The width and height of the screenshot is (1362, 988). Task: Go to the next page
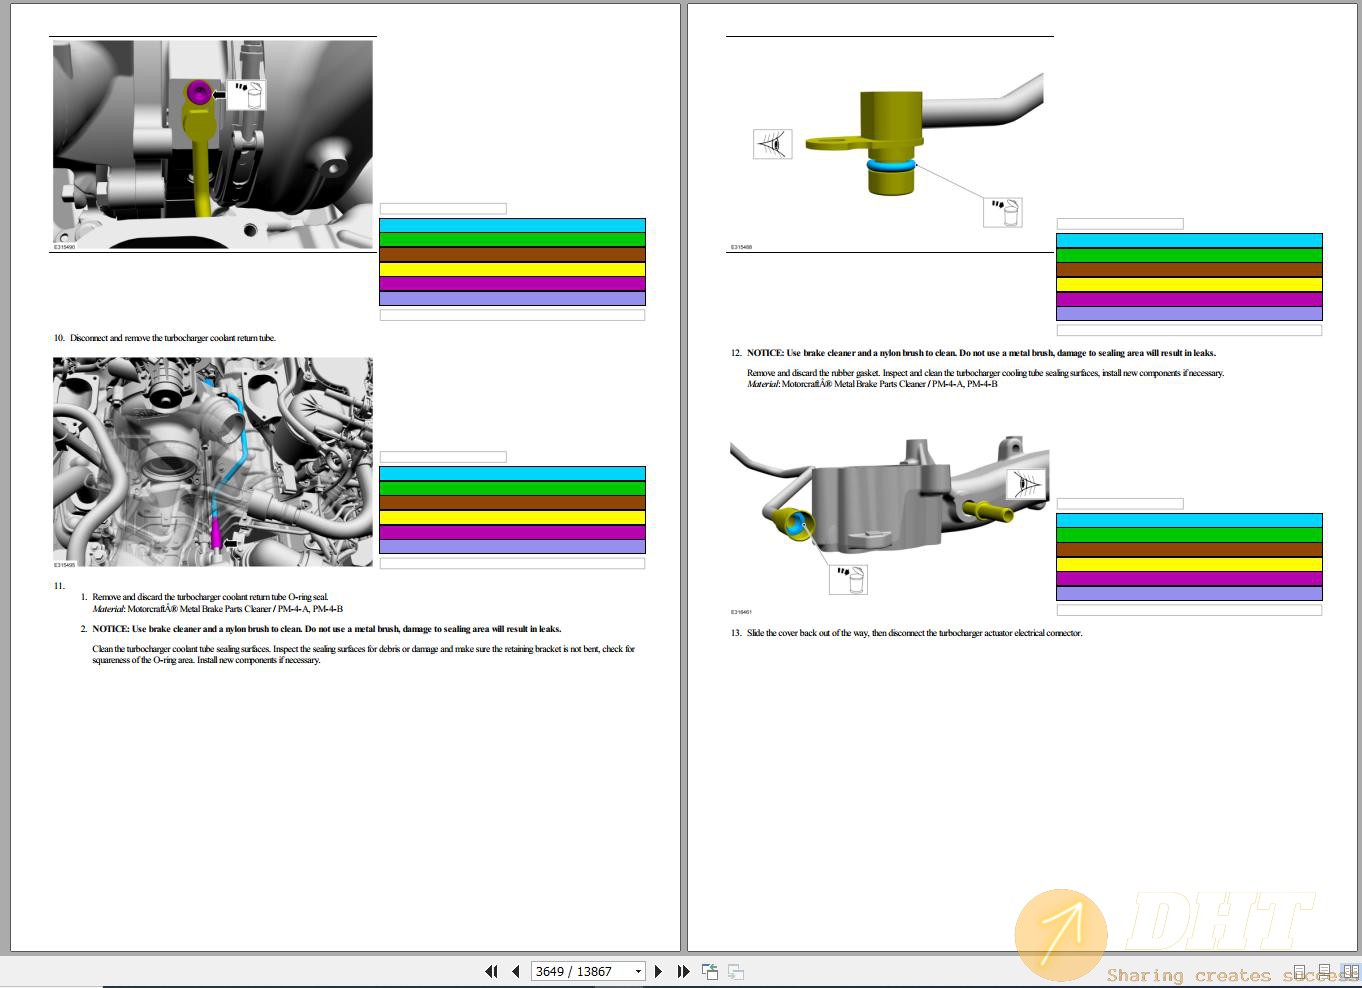pyautogui.click(x=658, y=971)
